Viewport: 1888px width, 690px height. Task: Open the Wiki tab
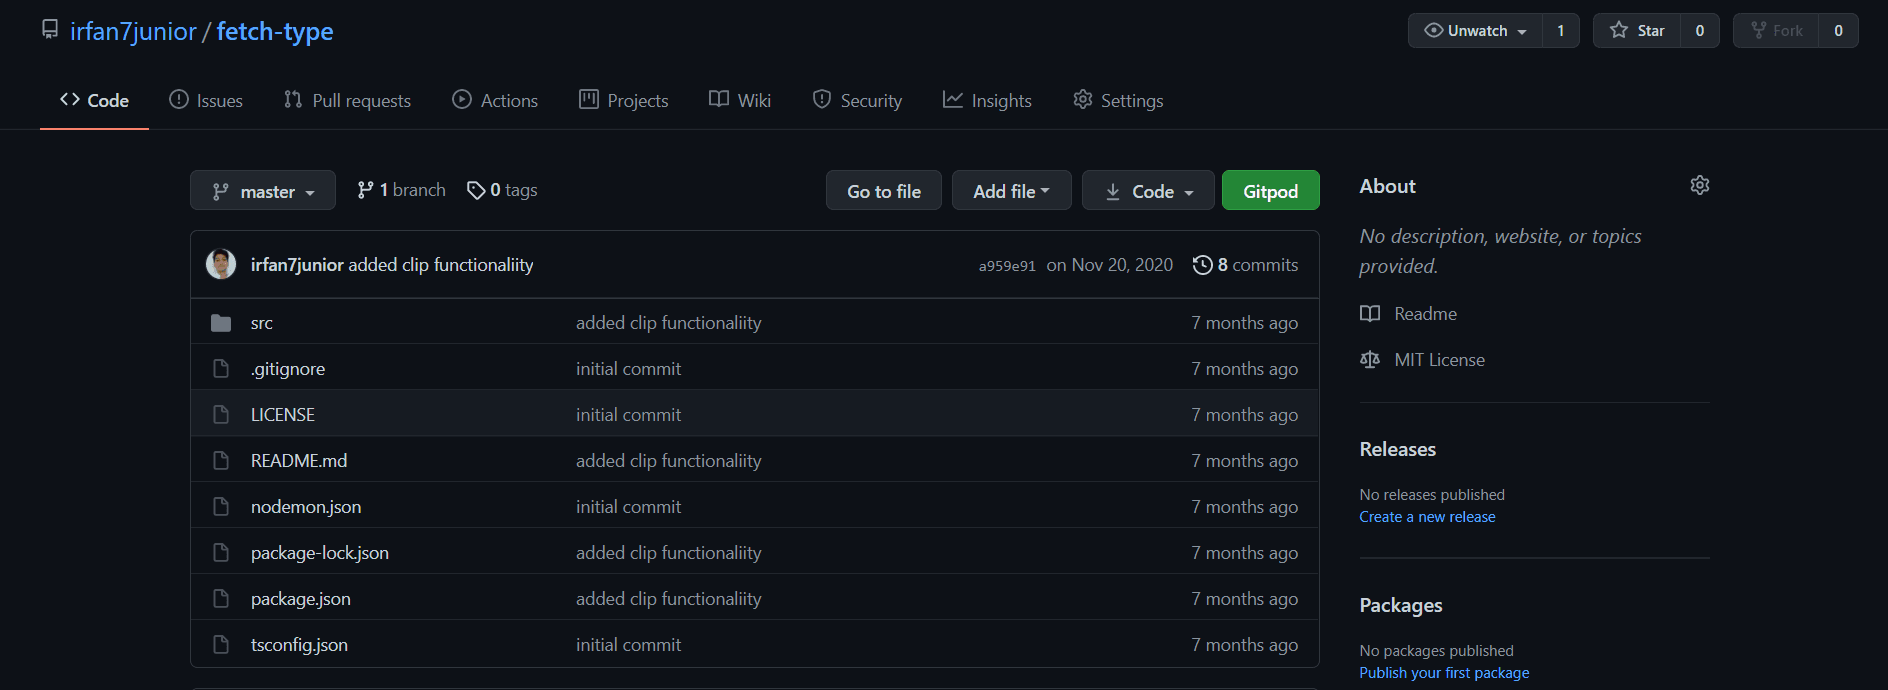pyautogui.click(x=740, y=100)
